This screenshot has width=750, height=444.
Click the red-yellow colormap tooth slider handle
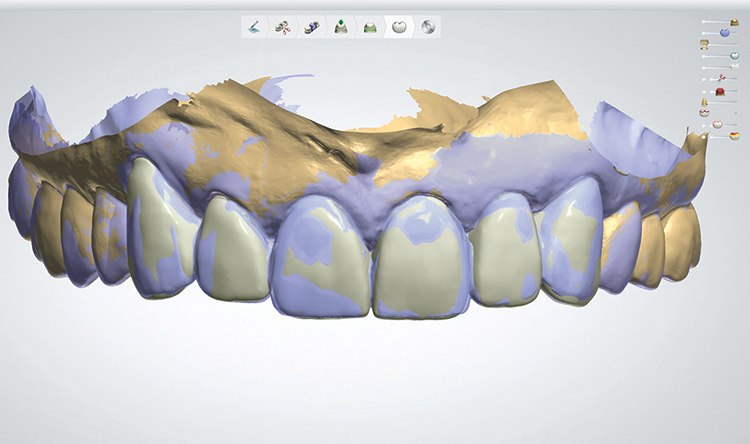735,136
